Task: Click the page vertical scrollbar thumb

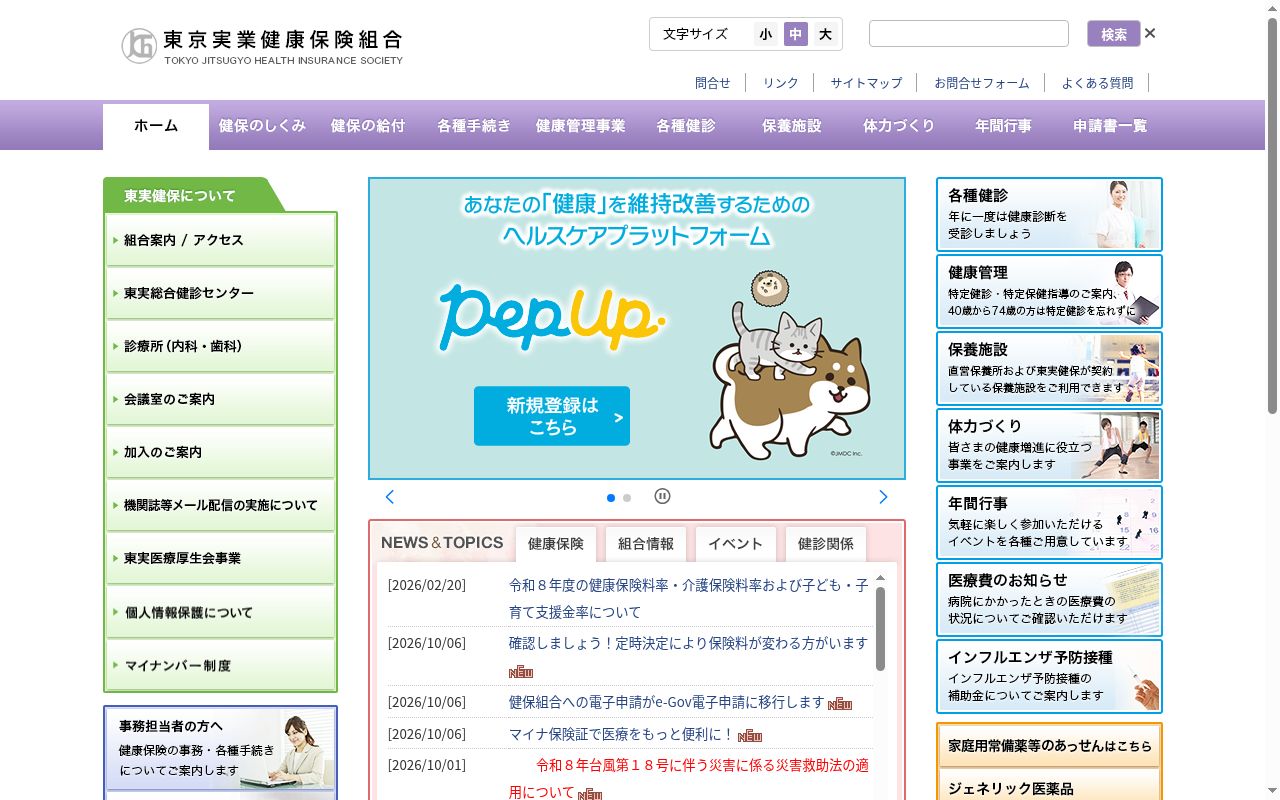Action: click(x=1272, y=216)
